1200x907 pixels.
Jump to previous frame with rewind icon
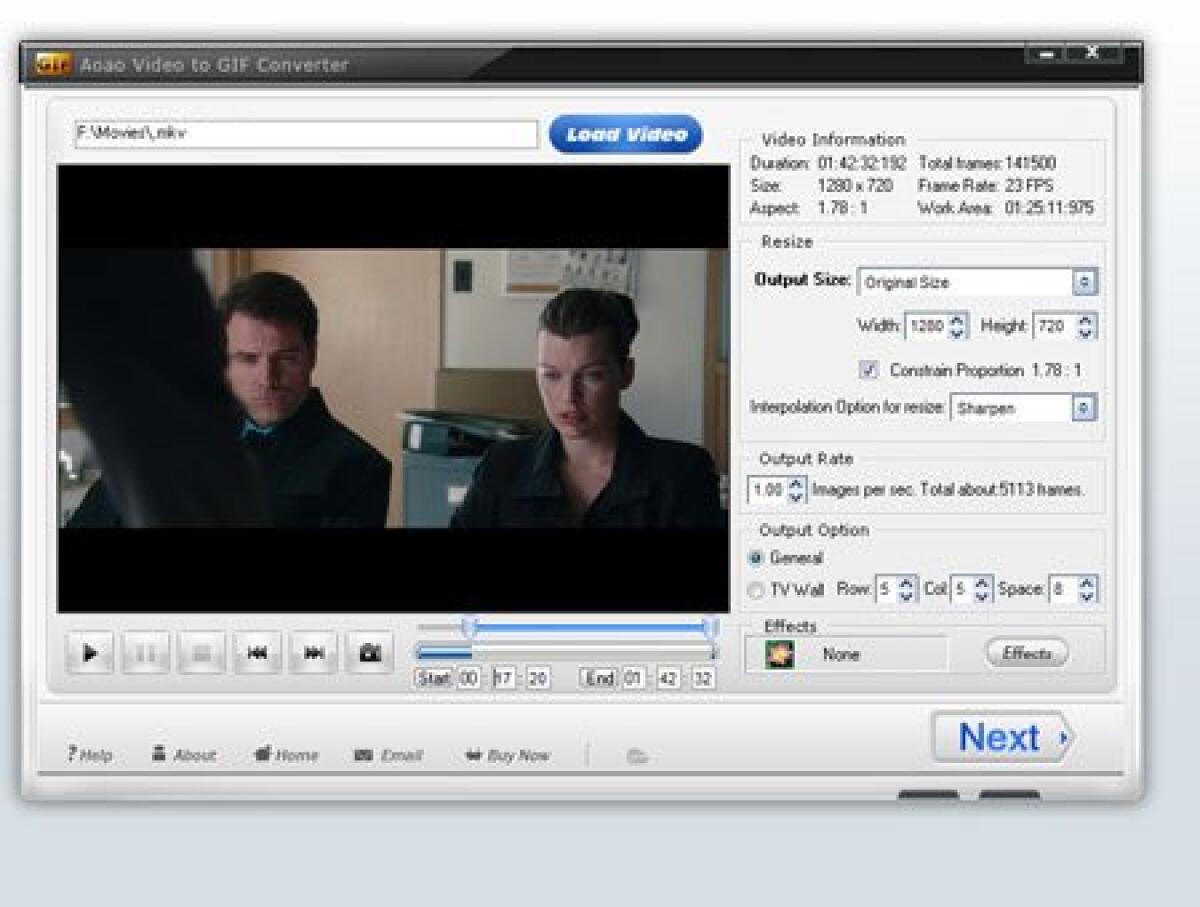point(258,652)
